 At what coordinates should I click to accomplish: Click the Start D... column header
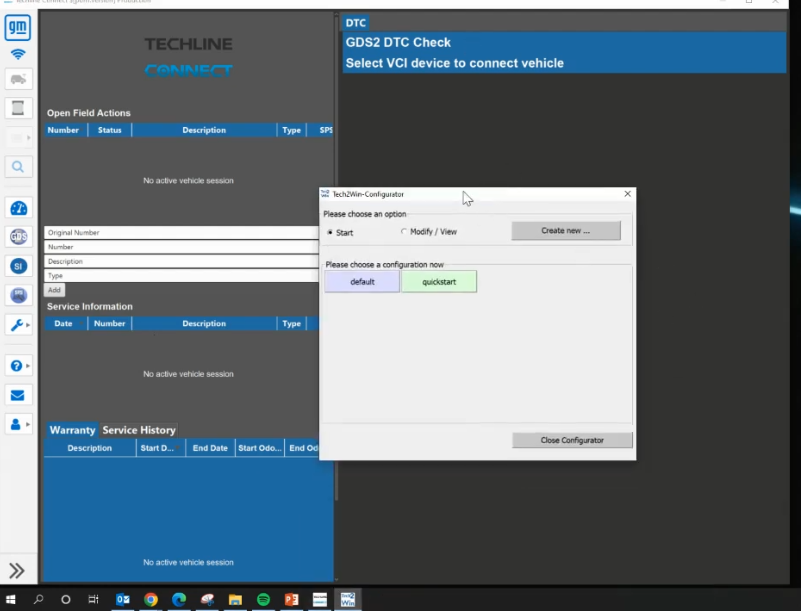point(160,448)
